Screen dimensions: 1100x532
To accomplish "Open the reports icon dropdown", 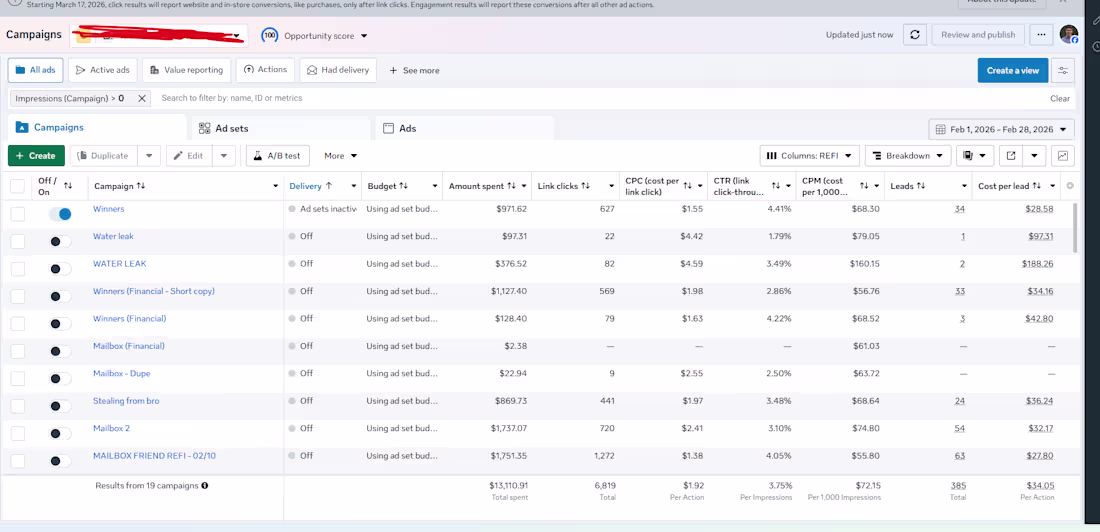I will coord(975,156).
